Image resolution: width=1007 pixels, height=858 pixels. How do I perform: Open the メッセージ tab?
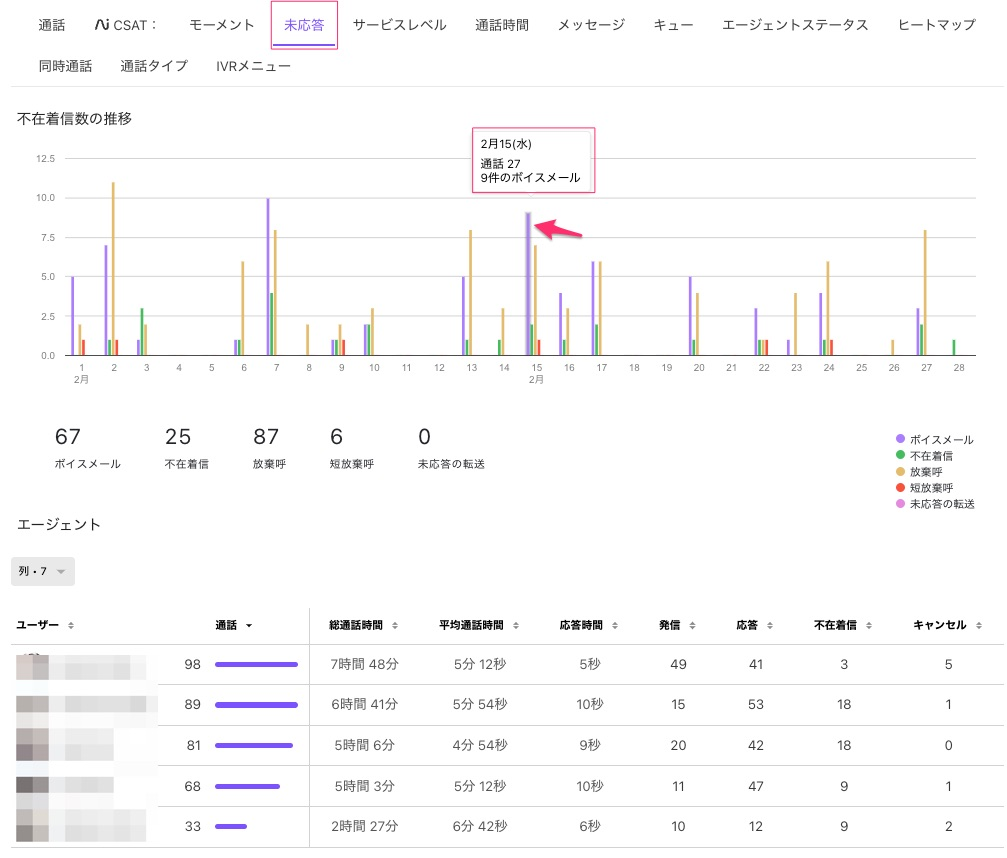591,25
